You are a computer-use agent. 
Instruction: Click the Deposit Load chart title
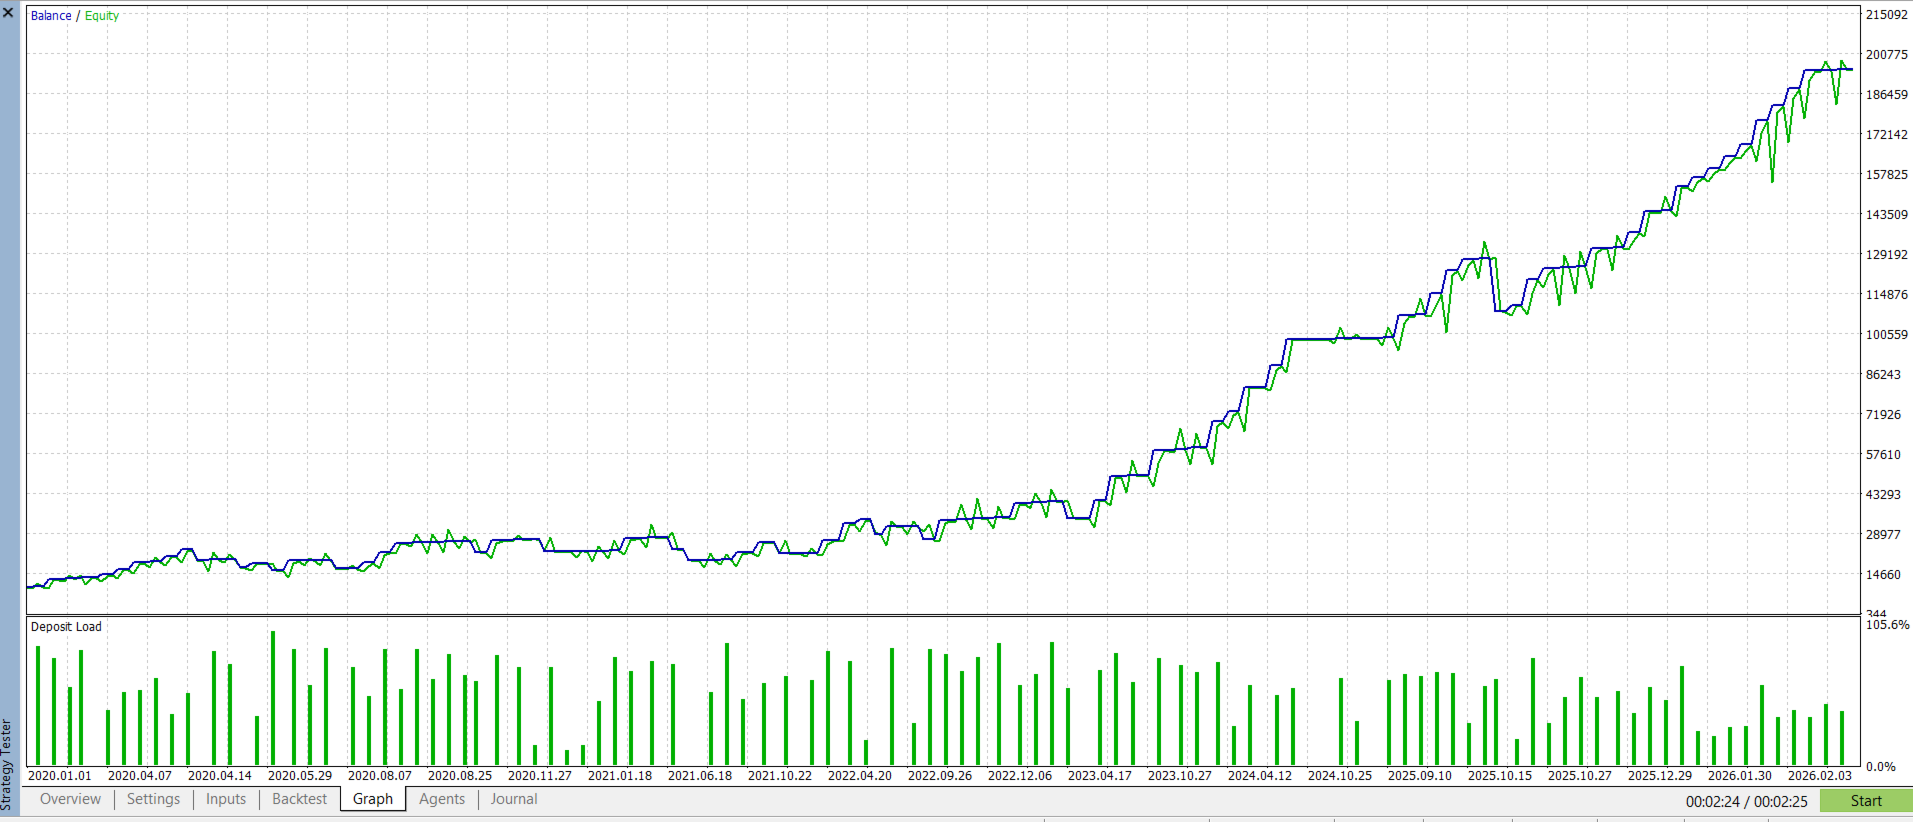point(66,627)
